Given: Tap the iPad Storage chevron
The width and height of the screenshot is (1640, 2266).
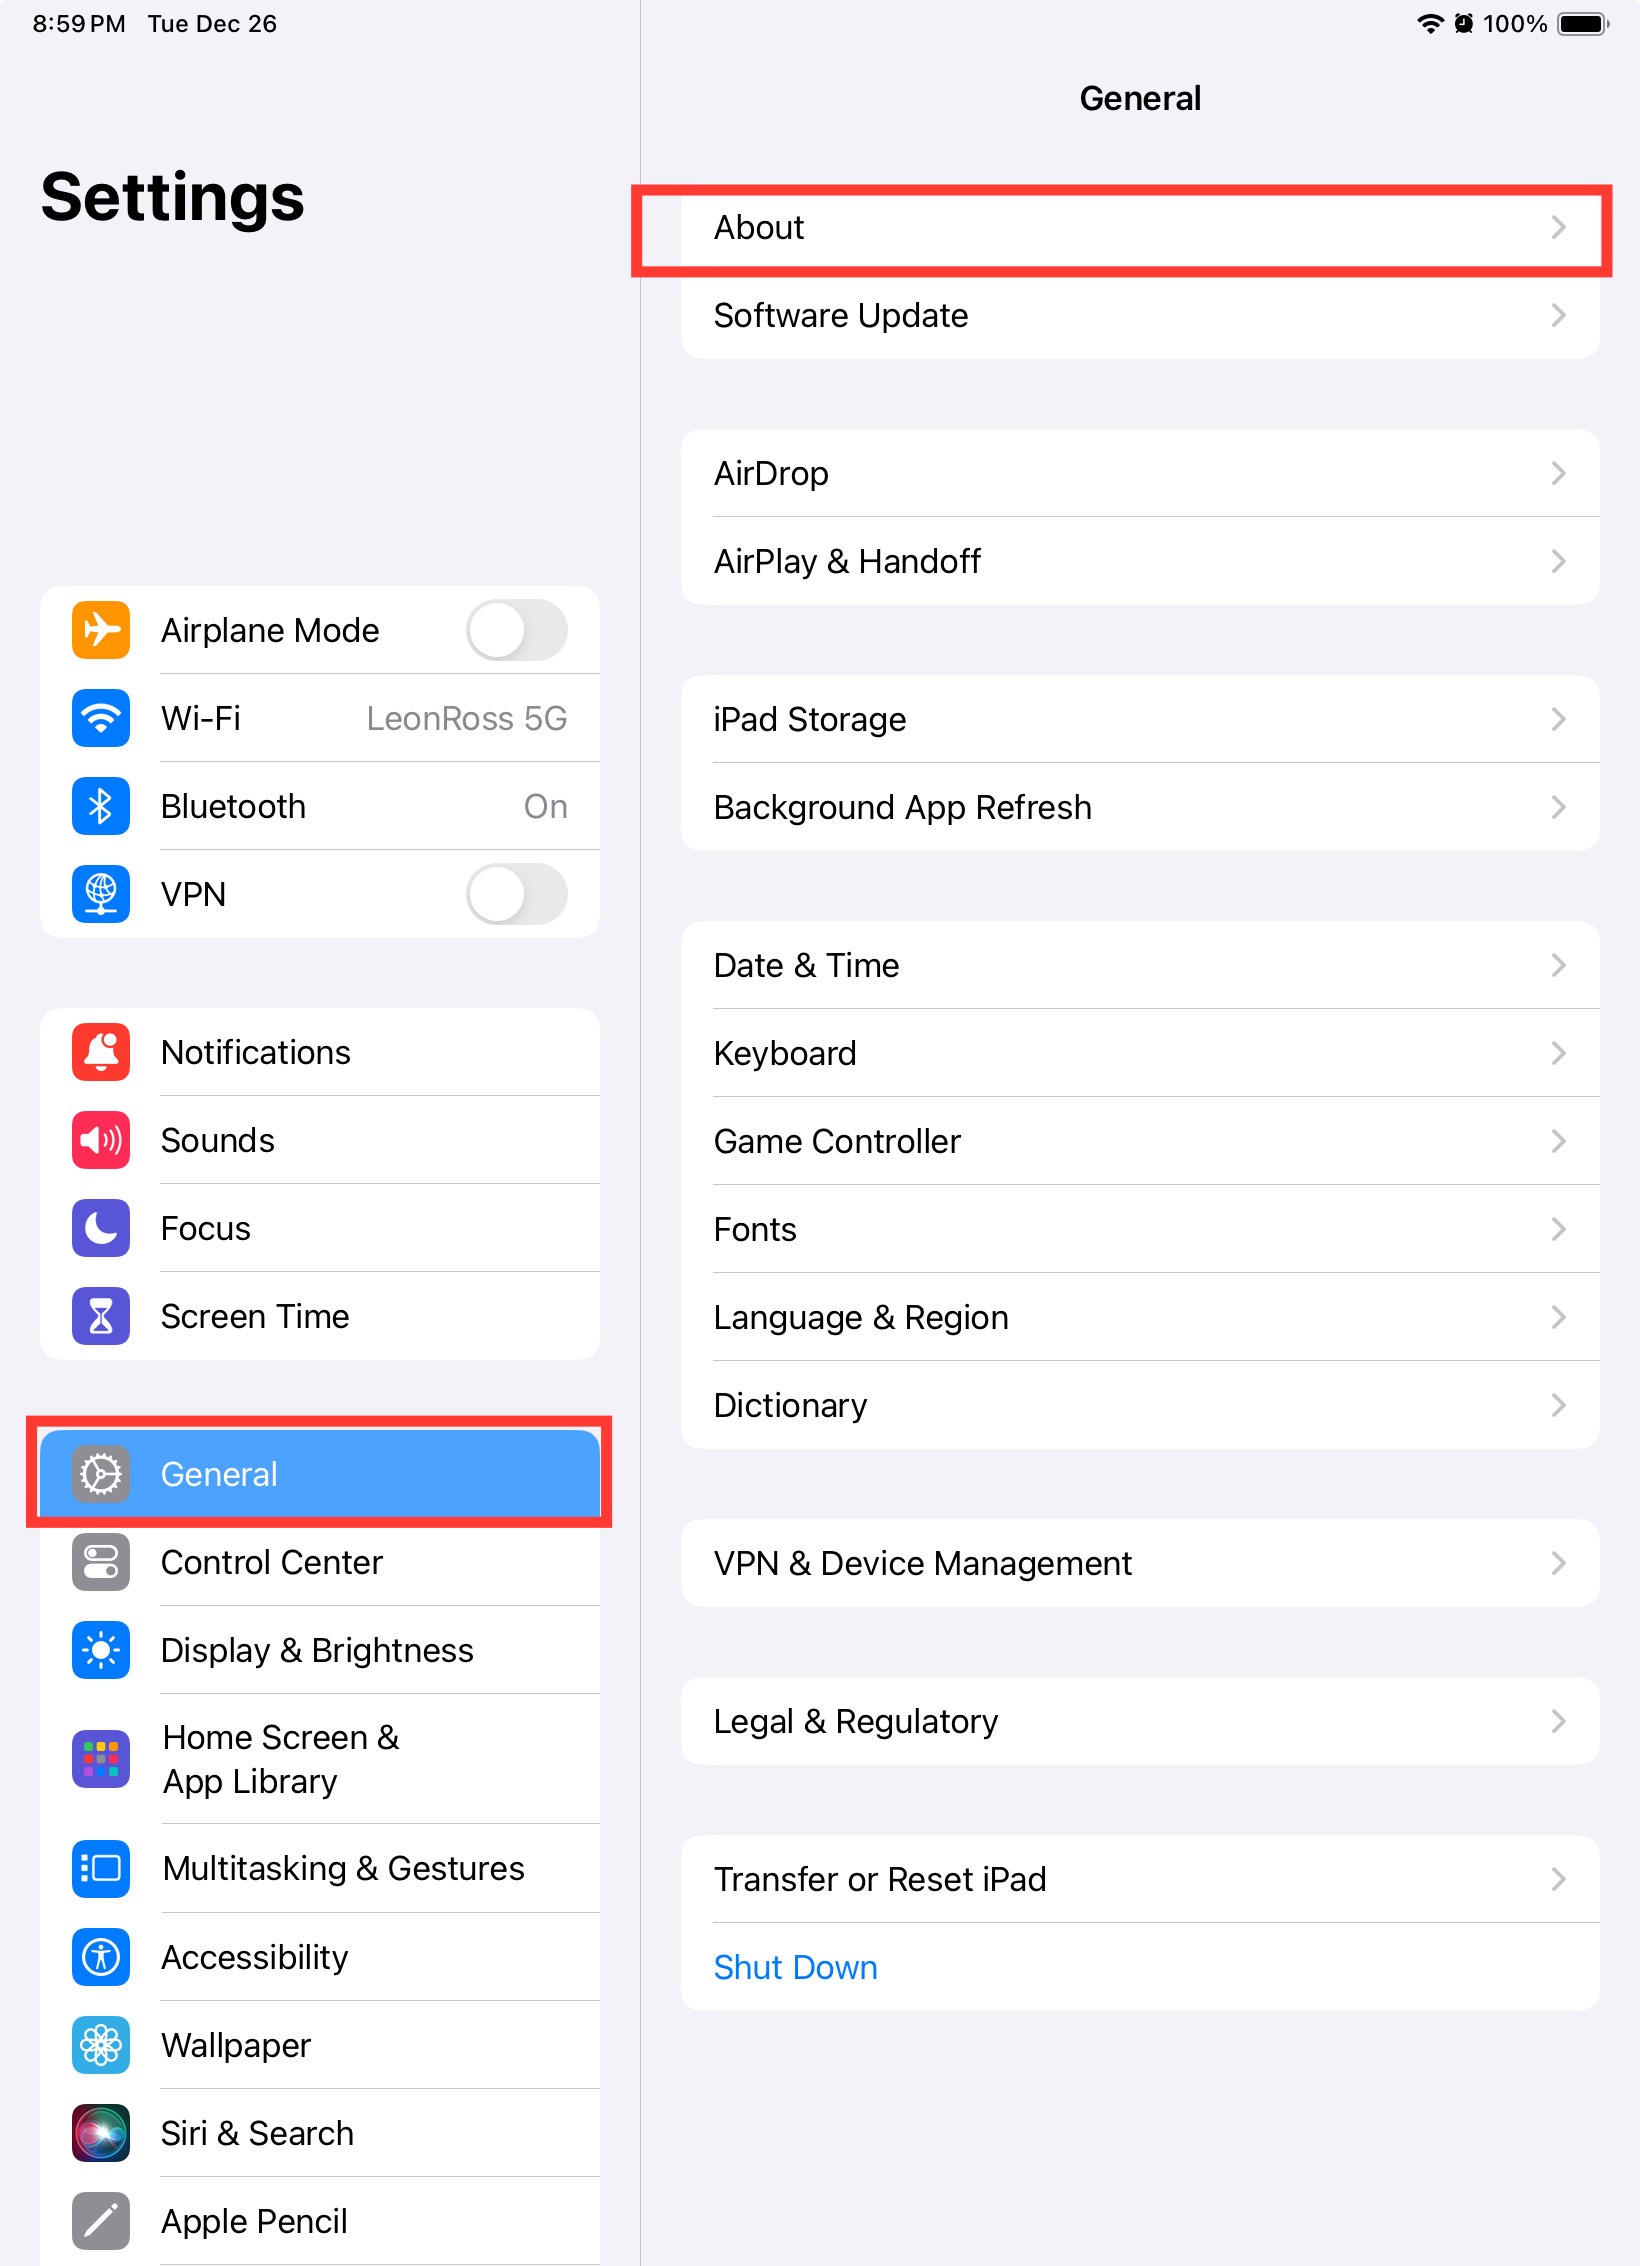Looking at the screenshot, I should point(1558,719).
